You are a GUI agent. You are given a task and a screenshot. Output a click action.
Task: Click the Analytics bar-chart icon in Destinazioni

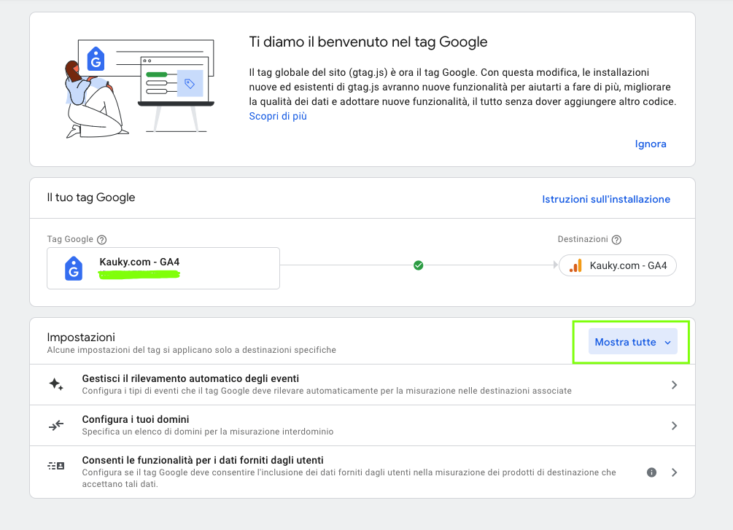click(575, 265)
